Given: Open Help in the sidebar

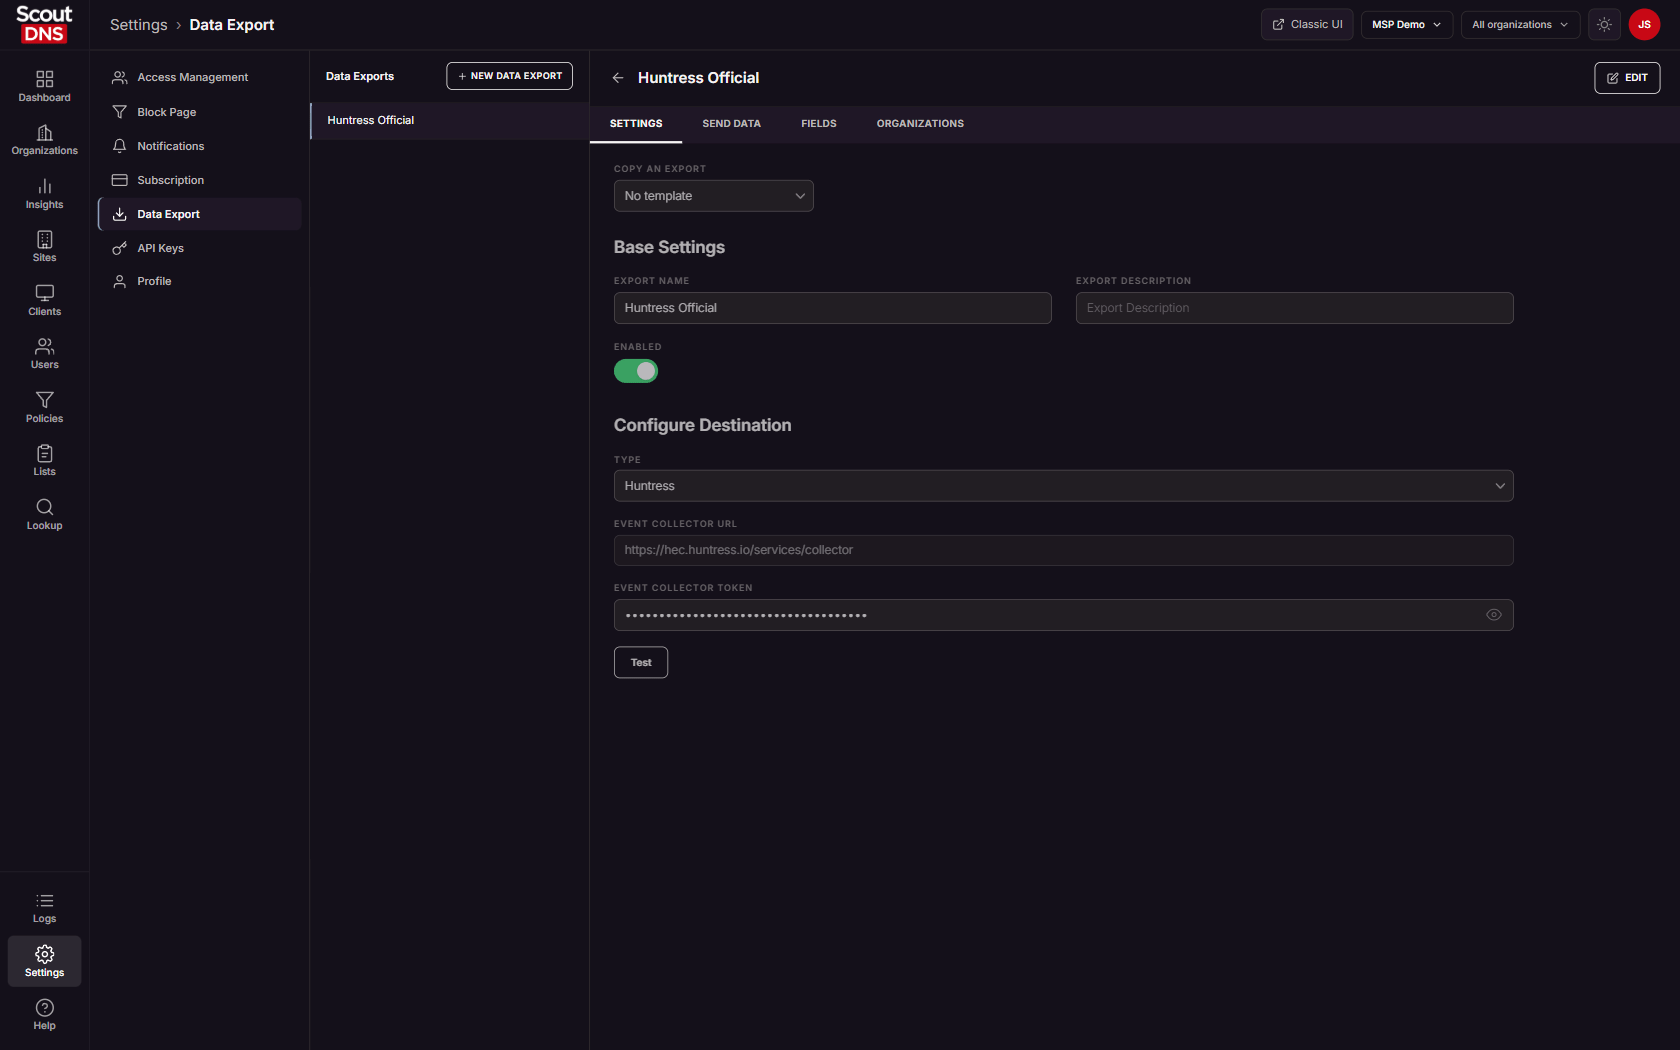Looking at the screenshot, I should click(44, 1015).
